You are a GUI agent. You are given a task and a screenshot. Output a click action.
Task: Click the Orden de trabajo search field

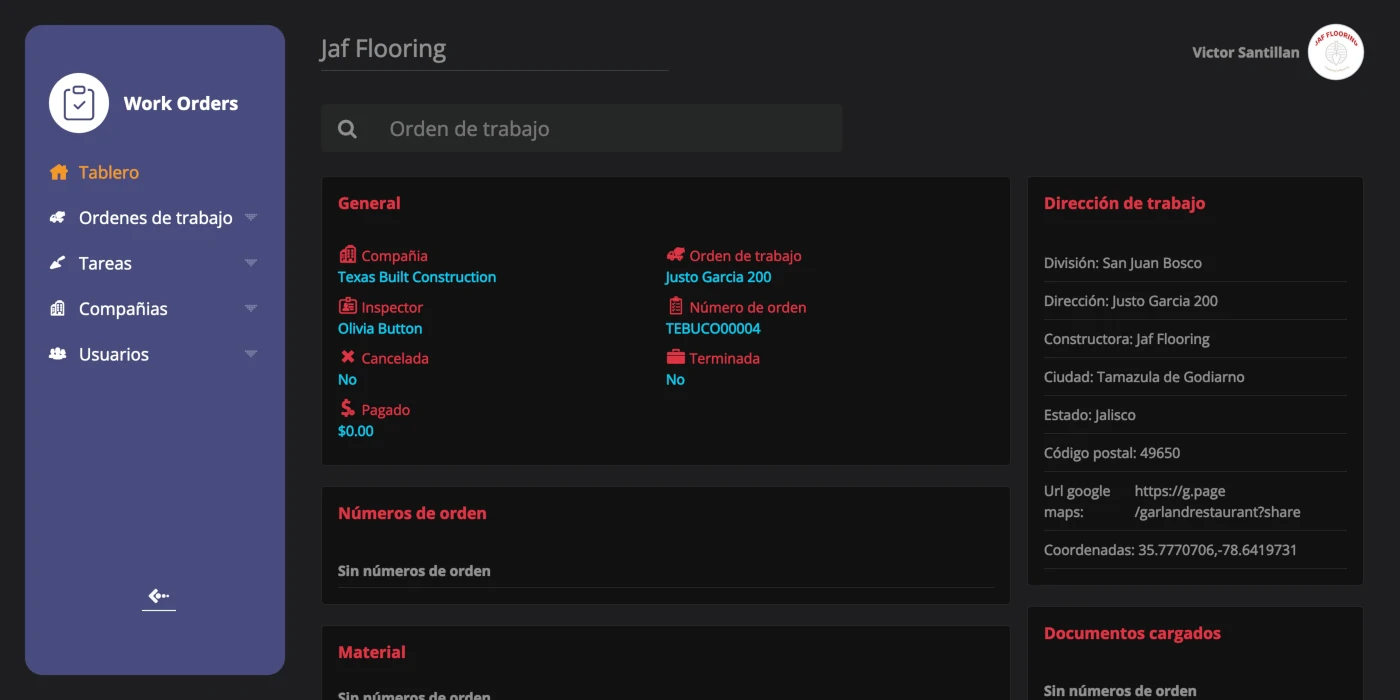click(600, 129)
